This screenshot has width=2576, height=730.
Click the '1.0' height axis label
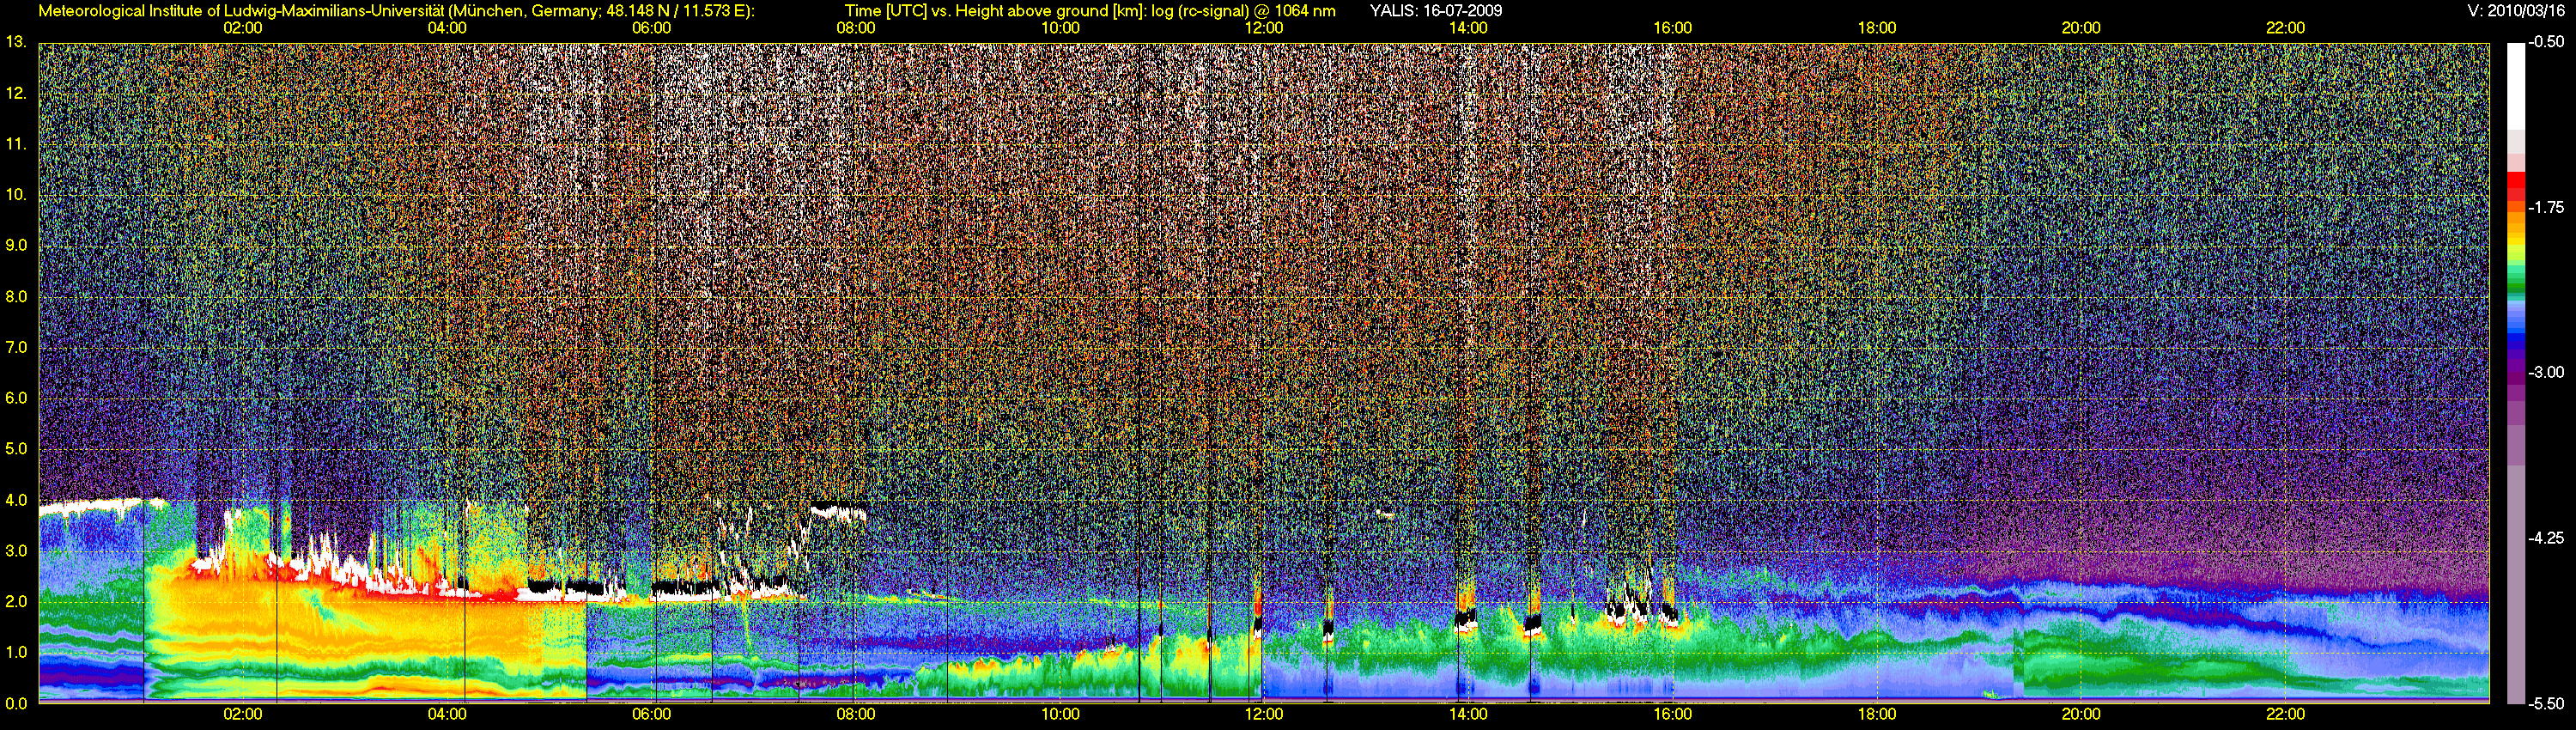point(16,652)
